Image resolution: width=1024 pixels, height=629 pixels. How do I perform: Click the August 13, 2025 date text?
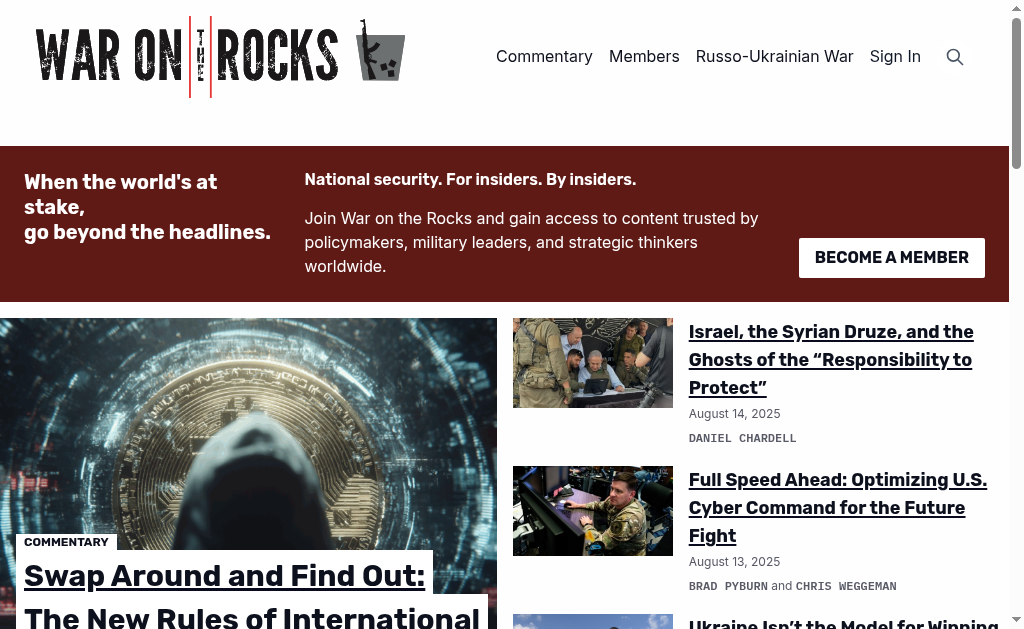[734, 562]
